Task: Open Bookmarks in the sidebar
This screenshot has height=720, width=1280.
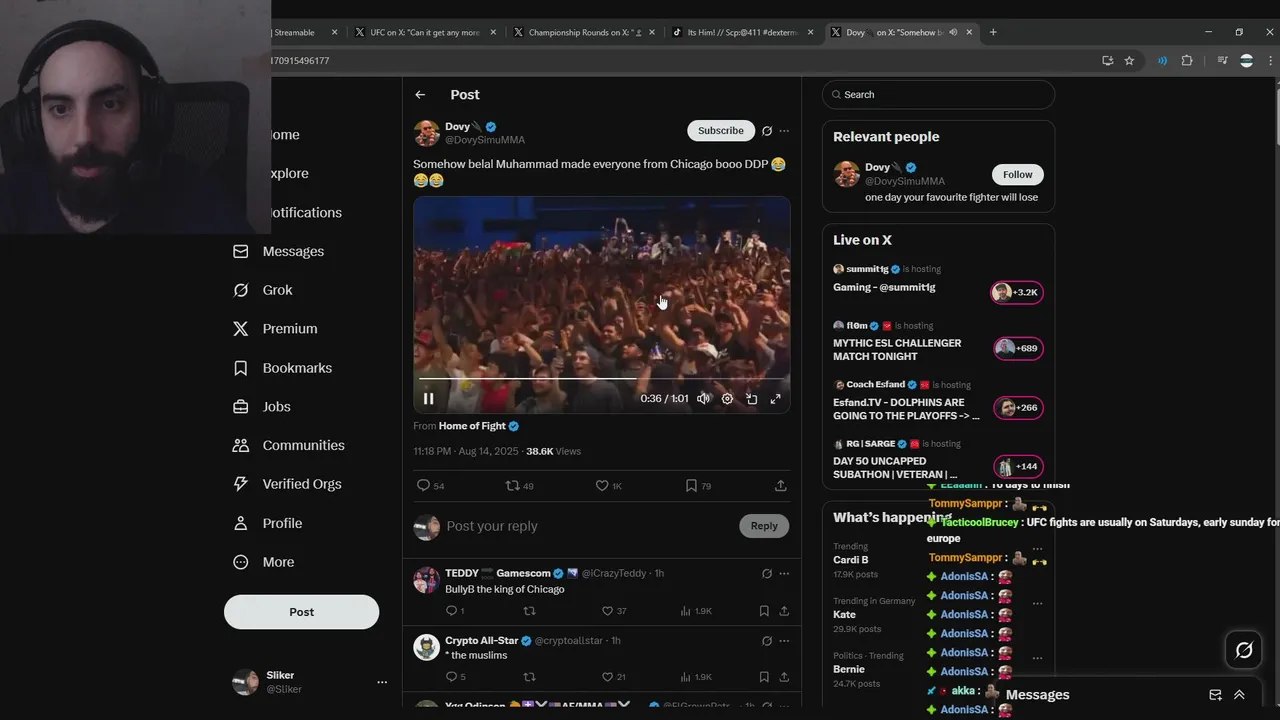Action: tap(282, 368)
